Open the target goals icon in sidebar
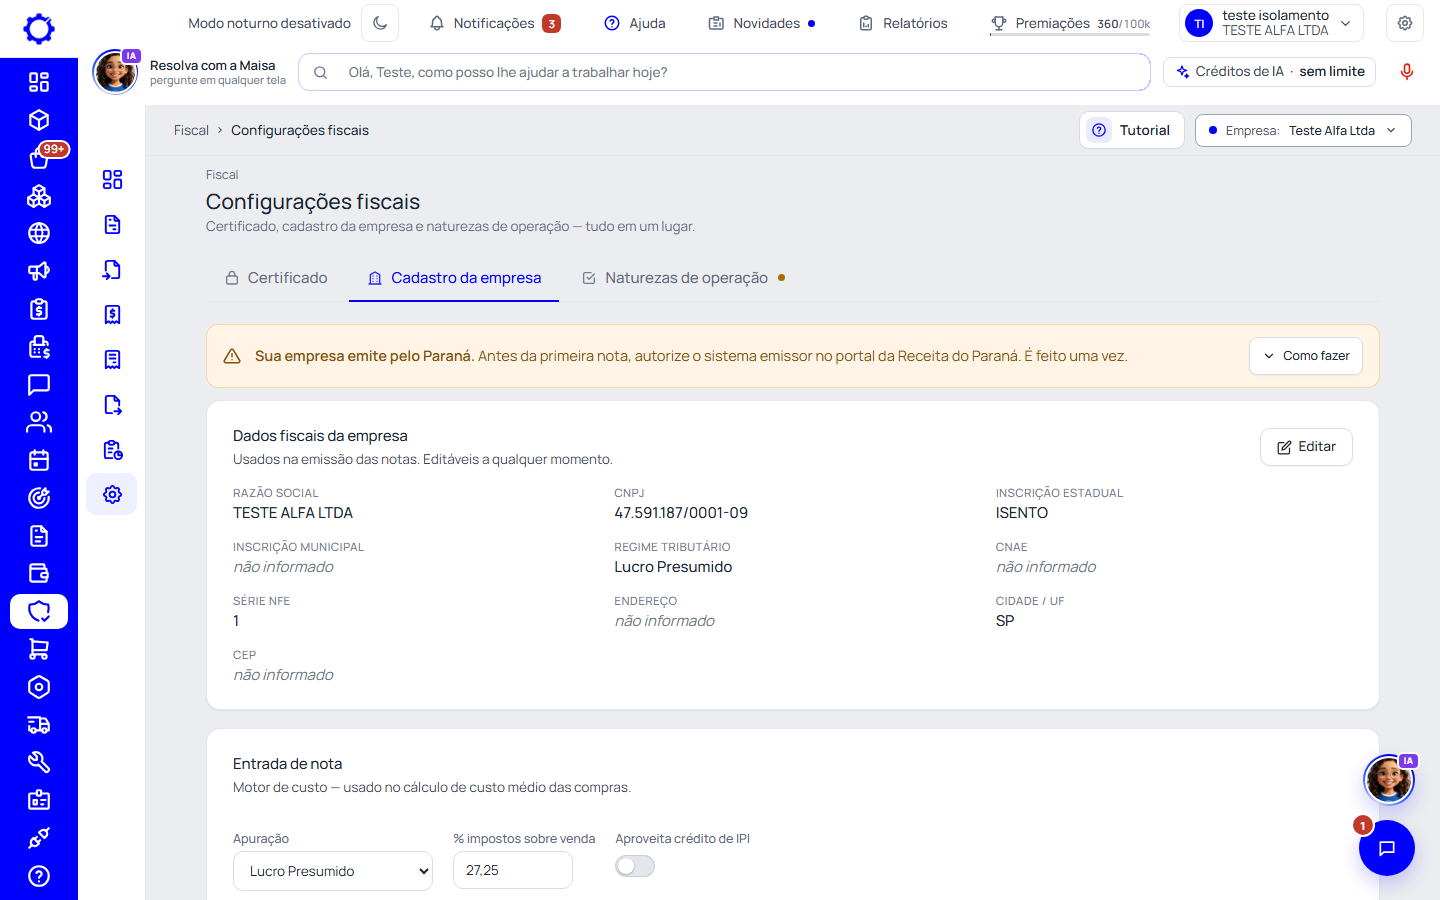The image size is (1440, 900). pos(39,498)
